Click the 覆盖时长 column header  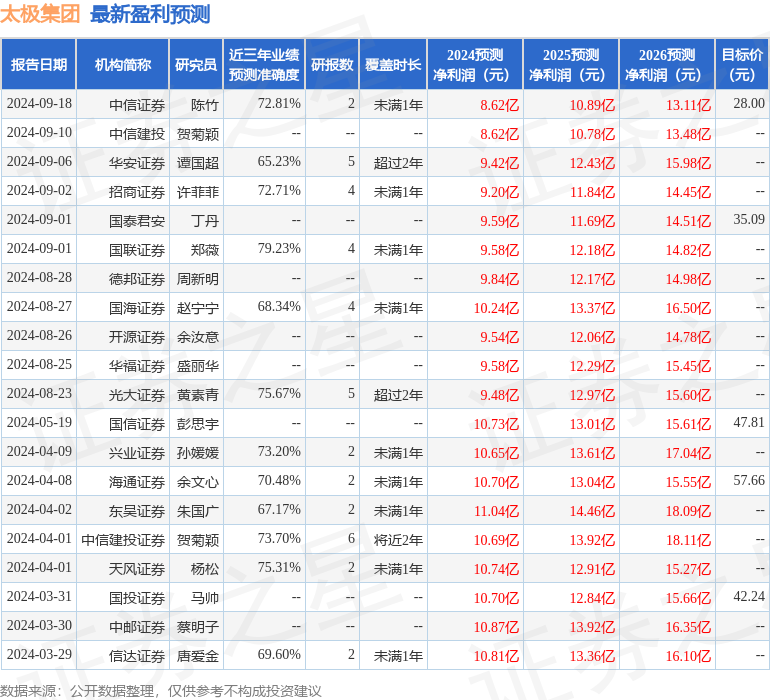(x=393, y=64)
